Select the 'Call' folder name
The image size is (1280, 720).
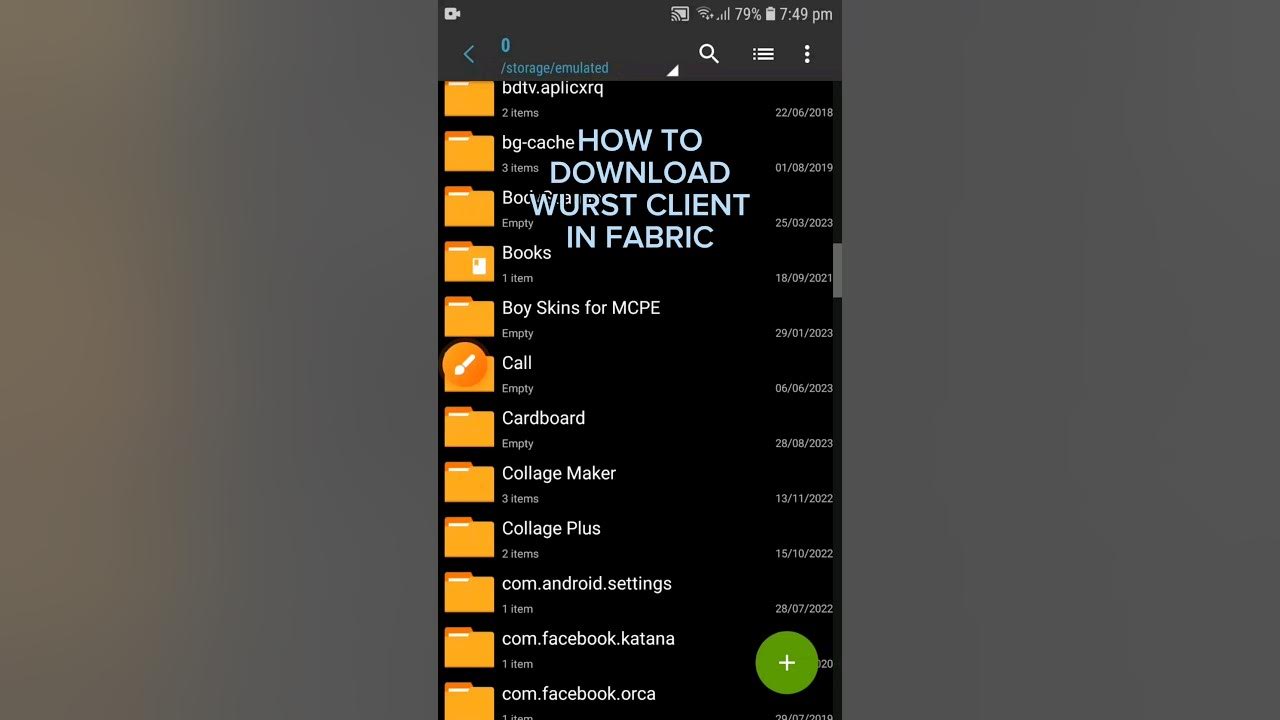tap(517, 363)
